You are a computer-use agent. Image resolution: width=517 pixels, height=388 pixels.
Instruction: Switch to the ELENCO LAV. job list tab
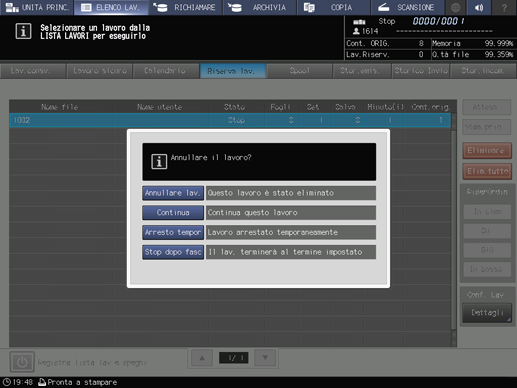[111, 7]
